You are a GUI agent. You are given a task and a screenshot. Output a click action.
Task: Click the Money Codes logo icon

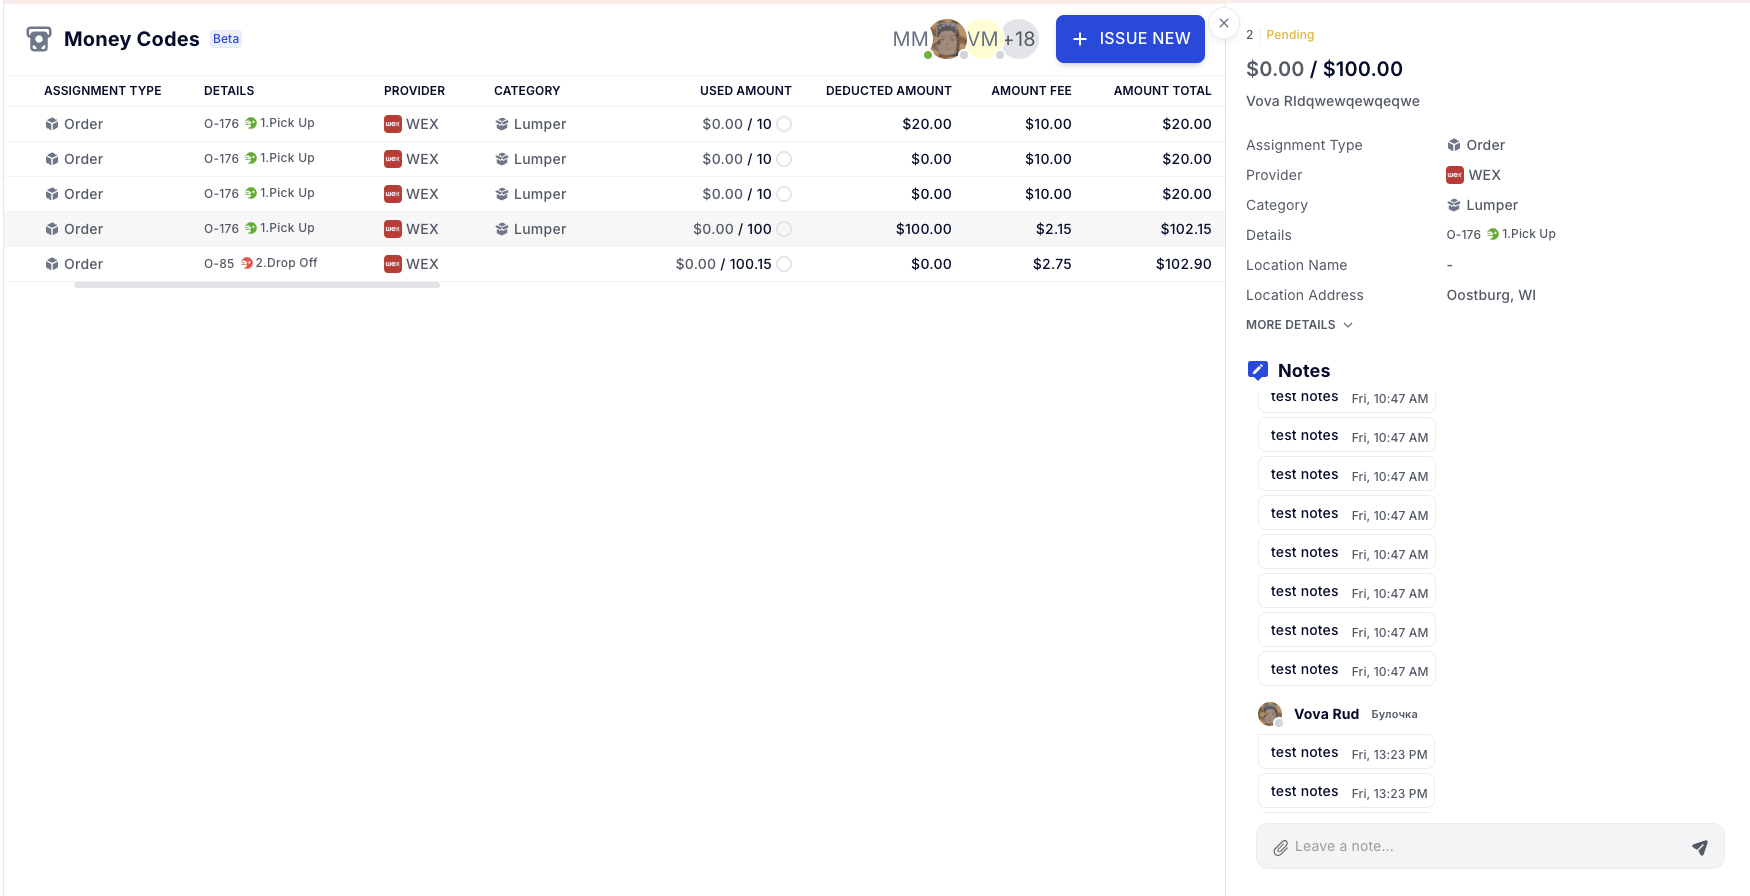[39, 39]
